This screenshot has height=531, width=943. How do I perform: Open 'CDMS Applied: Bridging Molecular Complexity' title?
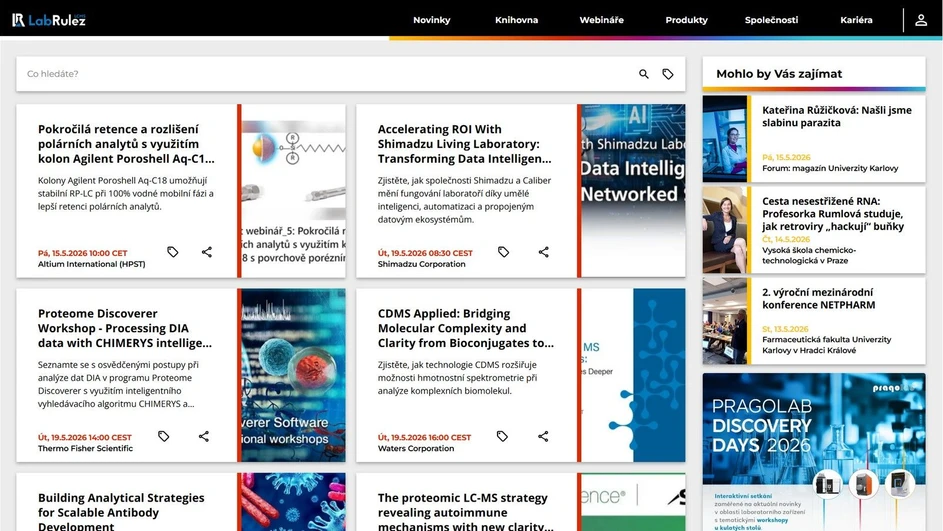tap(465, 328)
